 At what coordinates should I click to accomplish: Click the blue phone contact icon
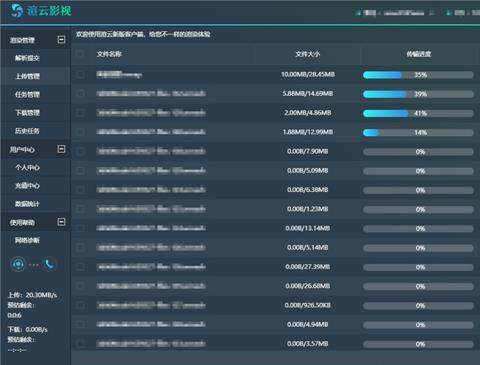click(x=49, y=264)
